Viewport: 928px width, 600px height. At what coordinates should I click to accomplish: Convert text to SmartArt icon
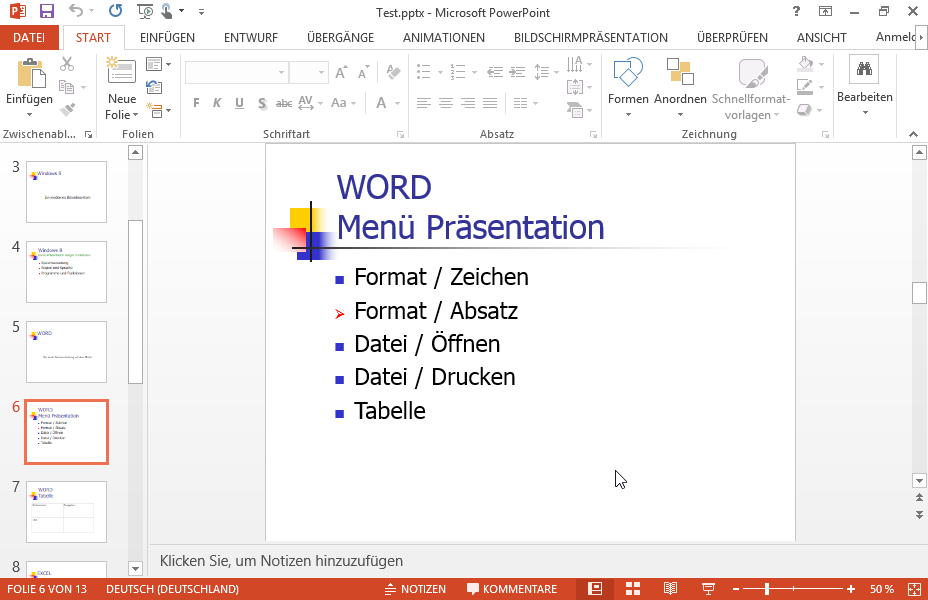tap(575, 110)
